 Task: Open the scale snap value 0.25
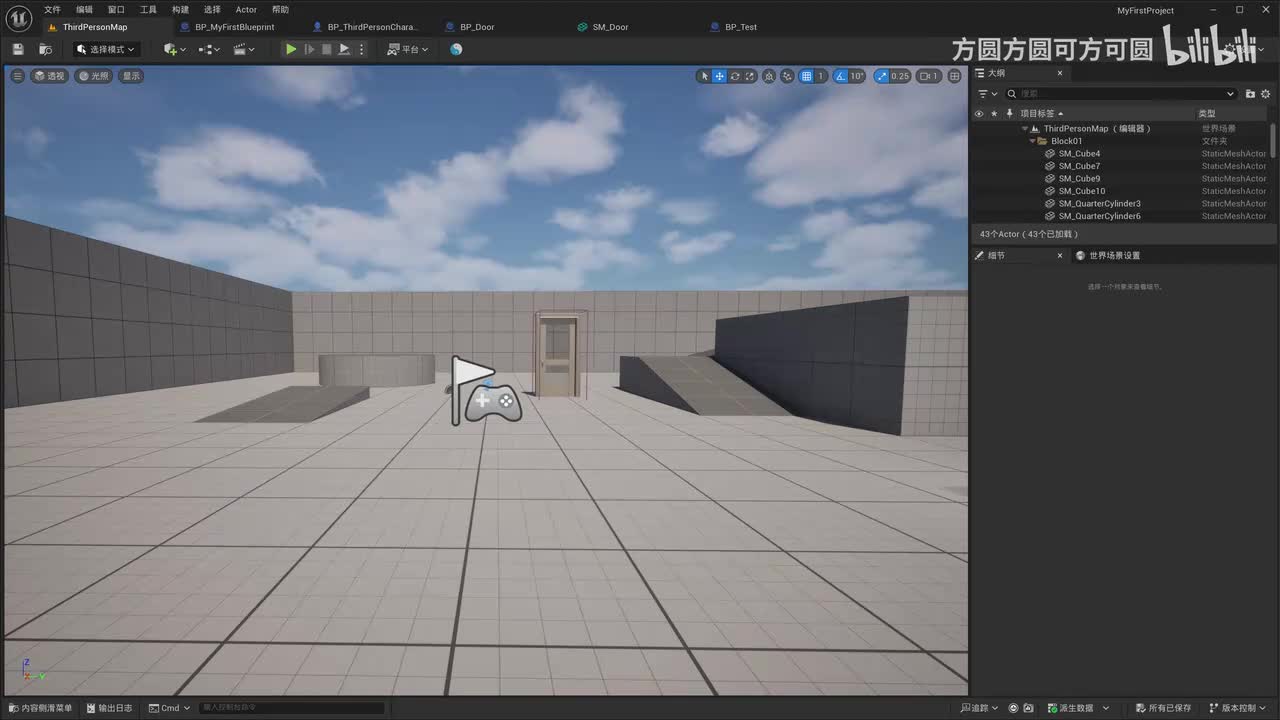point(900,76)
